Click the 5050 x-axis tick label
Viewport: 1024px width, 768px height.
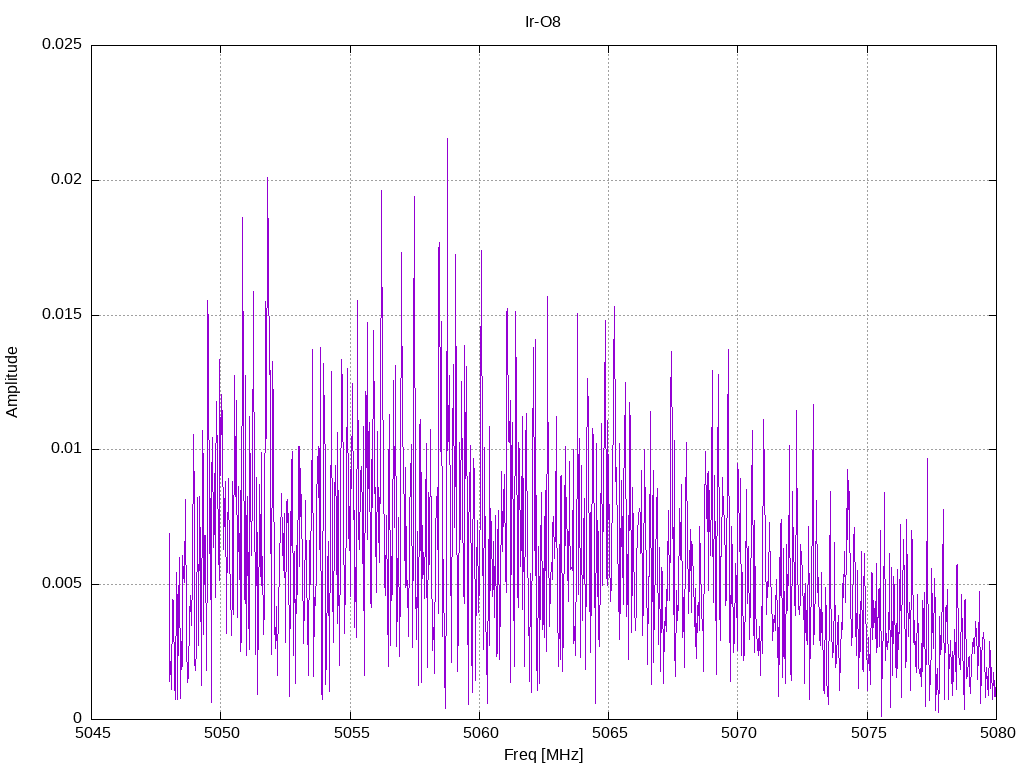tap(221, 732)
